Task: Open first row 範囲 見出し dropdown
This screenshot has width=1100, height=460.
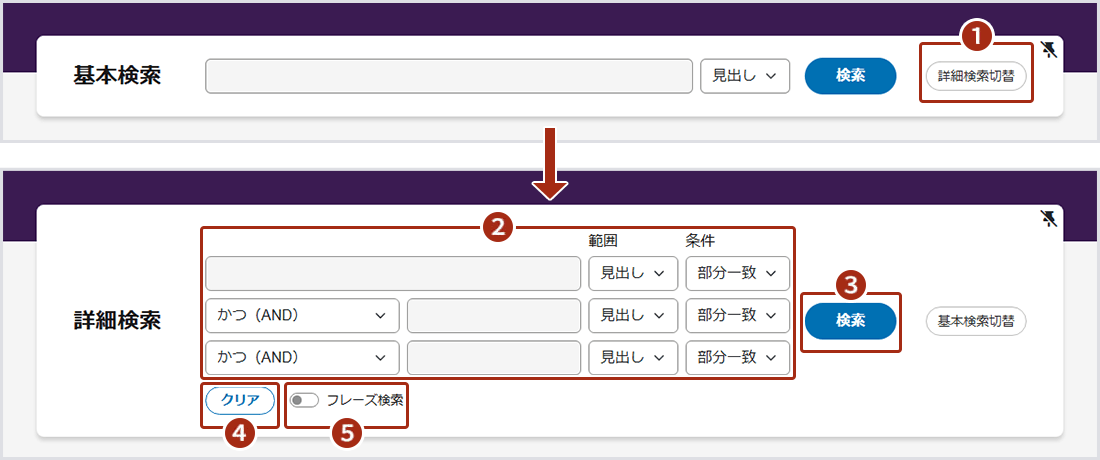Action: coord(633,273)
